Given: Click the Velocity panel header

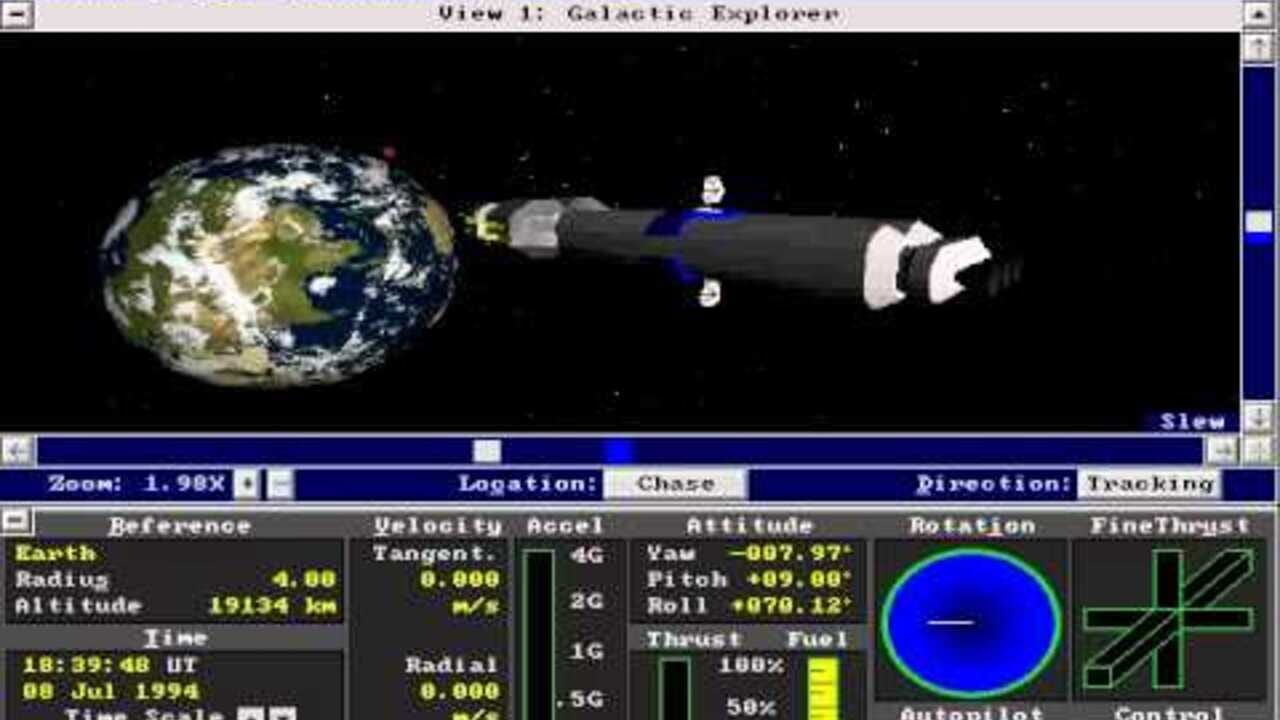Looking at the screenshot, I should click(x=437, y=525).
